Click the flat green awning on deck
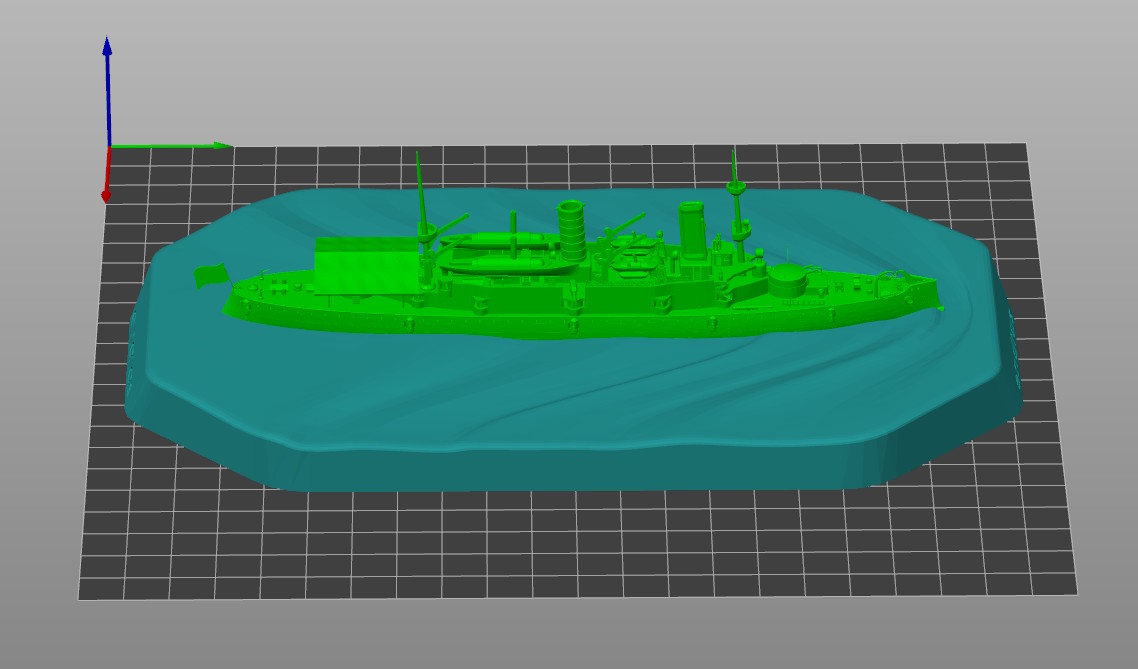This screenshot has height=669, width=1138. [x=364, y=266]
